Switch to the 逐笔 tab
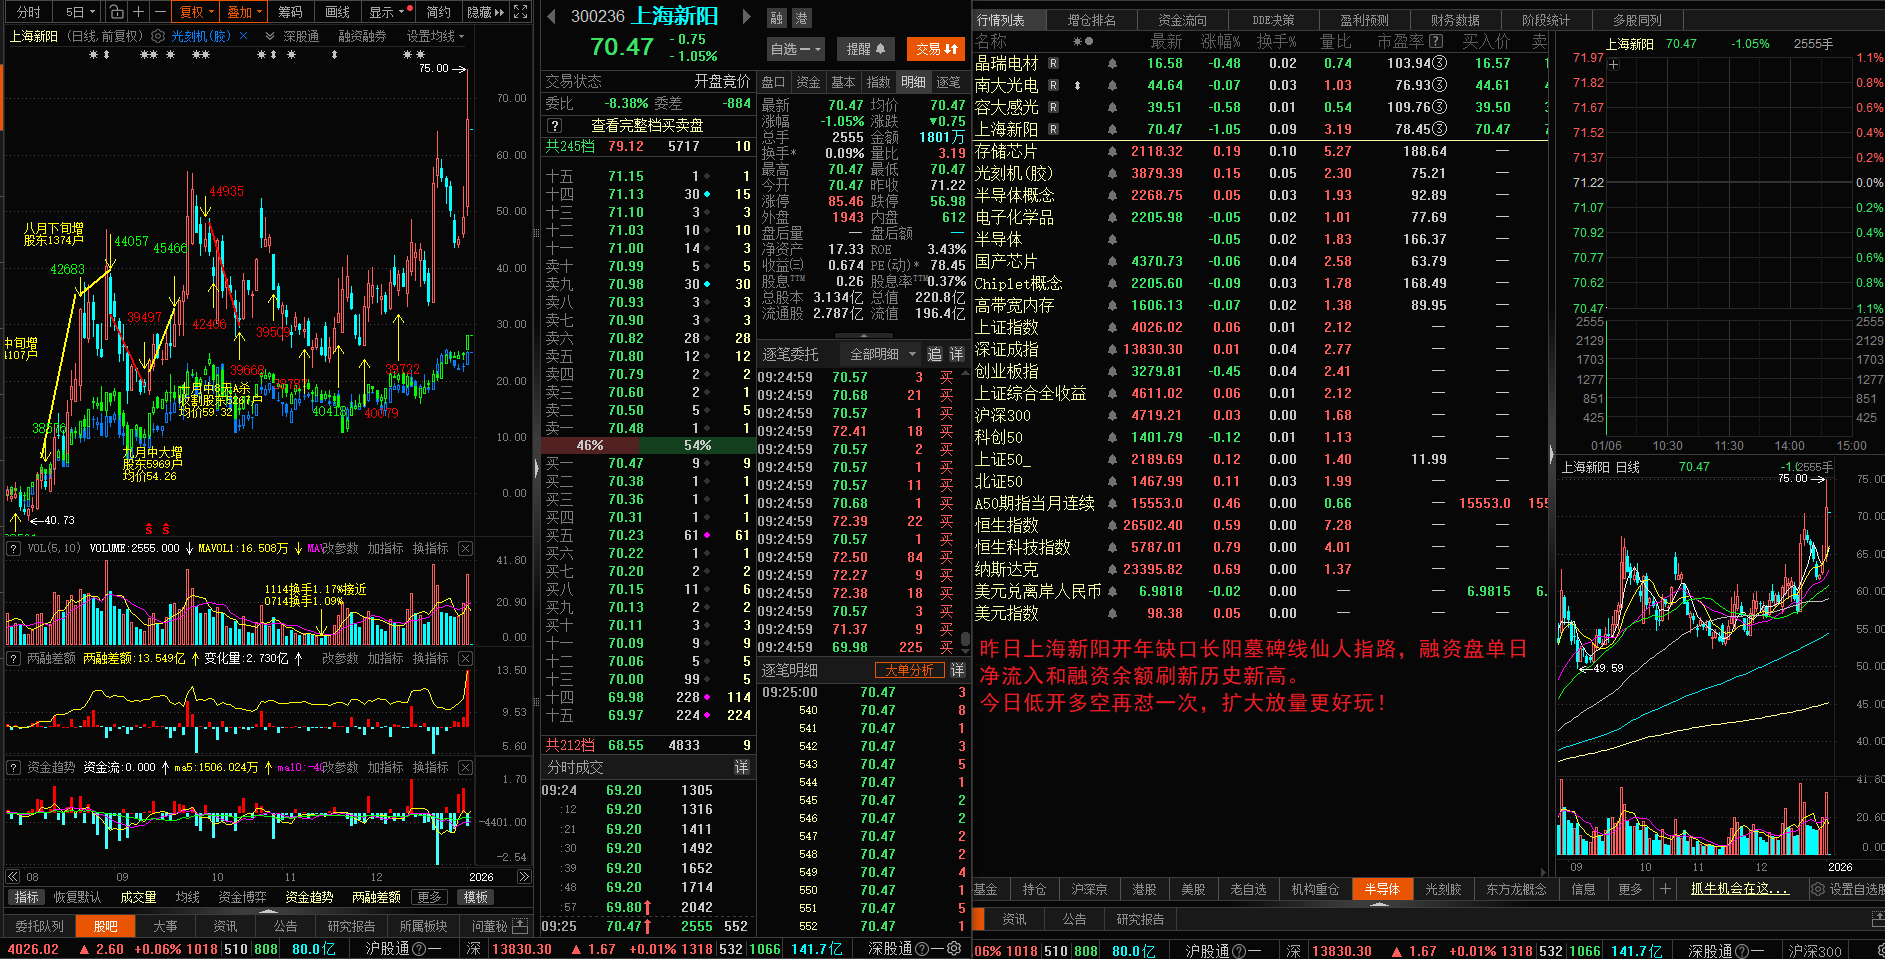This screenshot has width=1885, height=959. [x=948, y=82]
